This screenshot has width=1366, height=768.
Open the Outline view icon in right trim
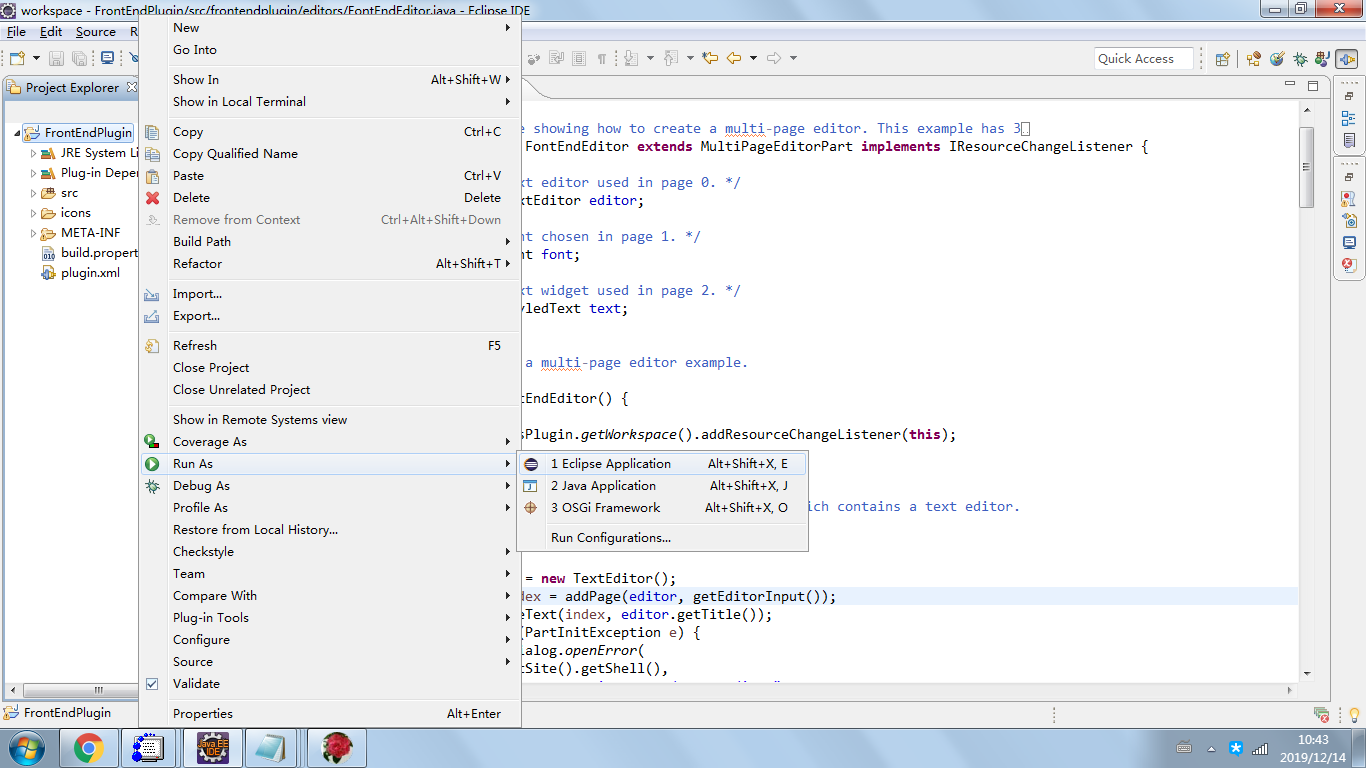(x=1349, y=119)
